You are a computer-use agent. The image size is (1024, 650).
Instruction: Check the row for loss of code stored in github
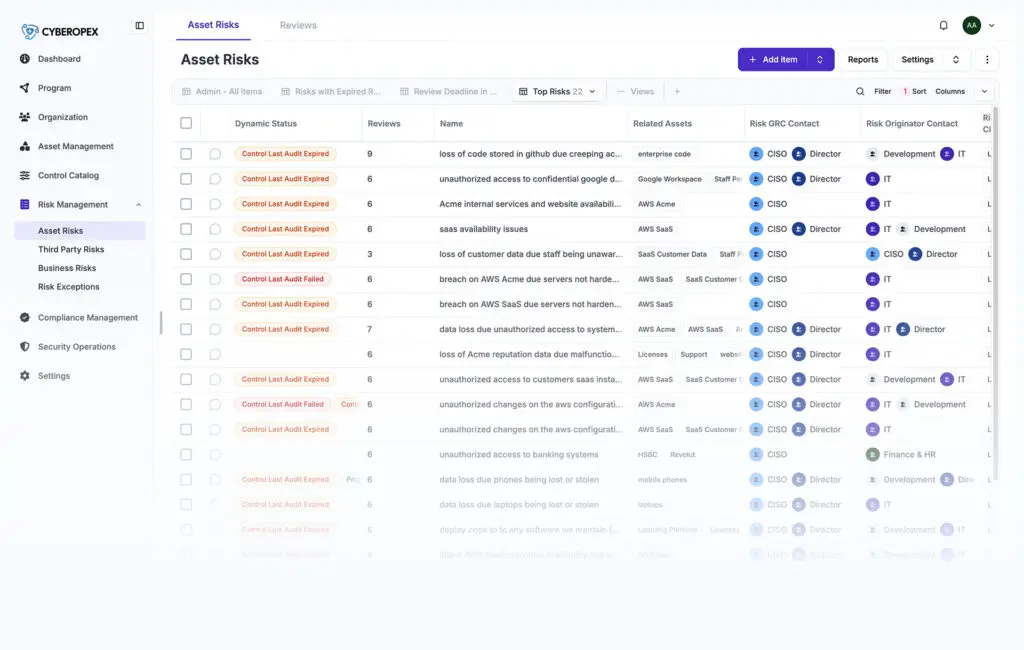point(186,154)
